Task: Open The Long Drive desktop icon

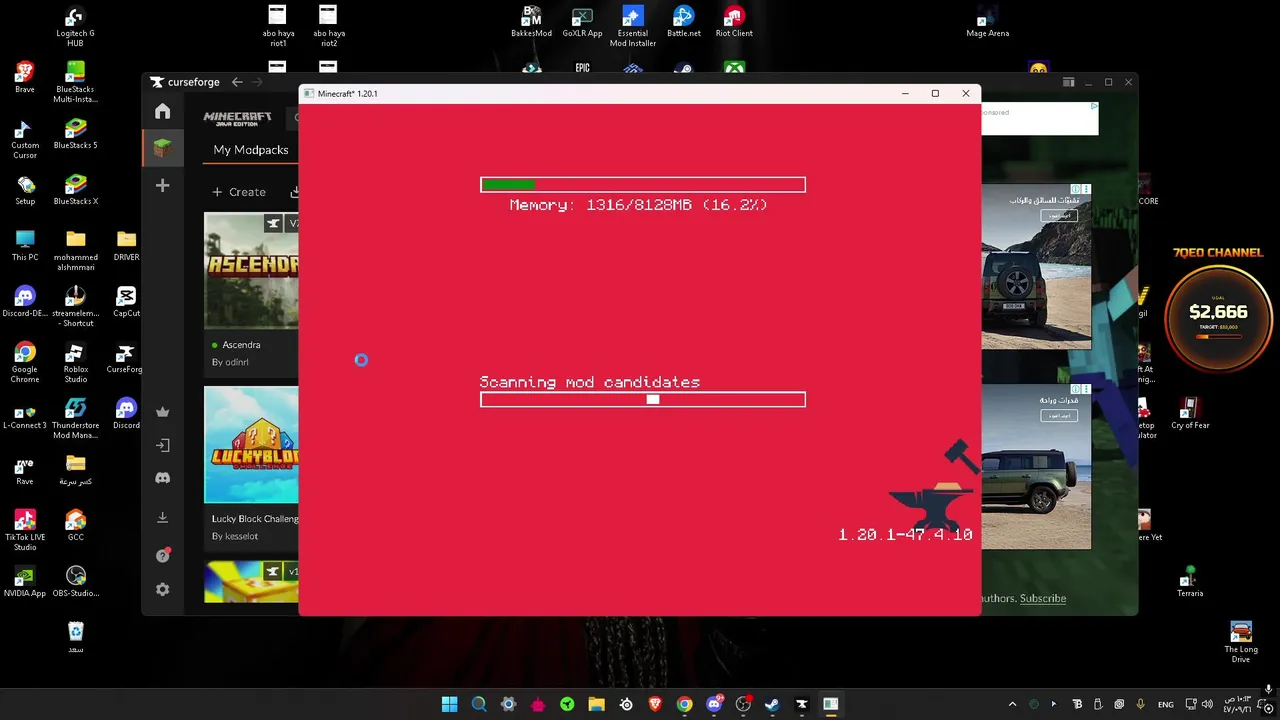Action: 1241,642
